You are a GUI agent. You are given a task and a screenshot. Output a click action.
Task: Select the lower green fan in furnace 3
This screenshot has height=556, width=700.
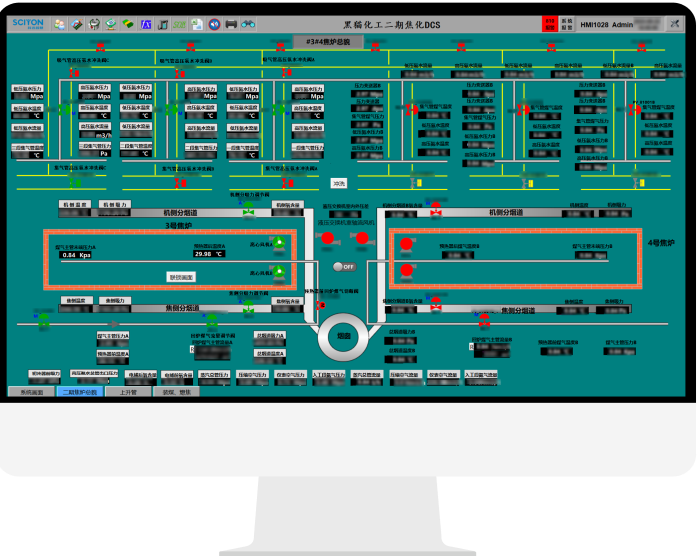tap(280, 272)
